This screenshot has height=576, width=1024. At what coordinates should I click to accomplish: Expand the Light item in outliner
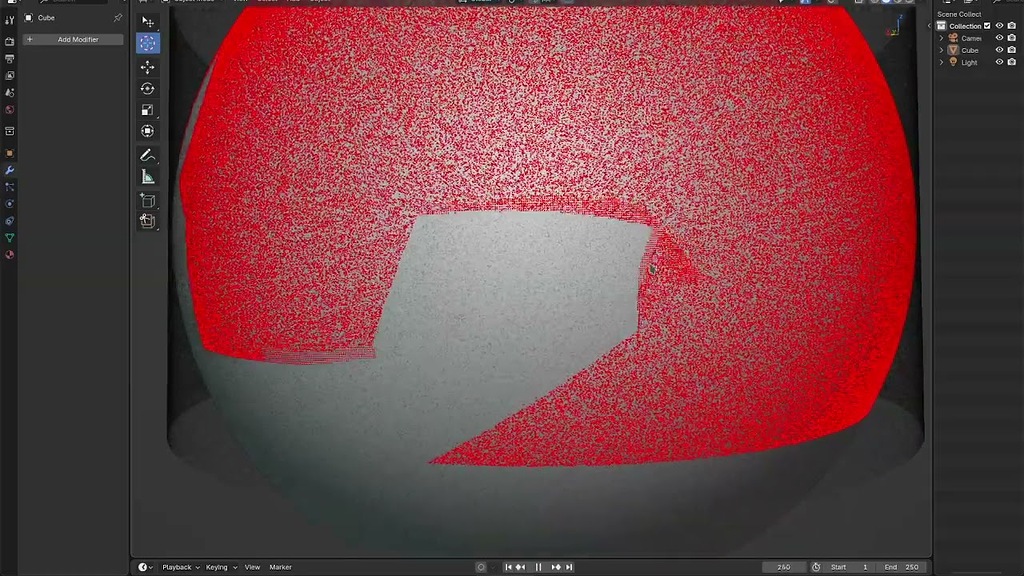point(942,62)
